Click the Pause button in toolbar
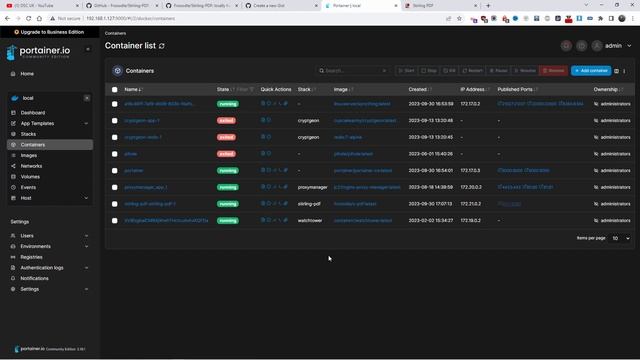Viewport: 640px width, 360px height. (x=498, y=71)
